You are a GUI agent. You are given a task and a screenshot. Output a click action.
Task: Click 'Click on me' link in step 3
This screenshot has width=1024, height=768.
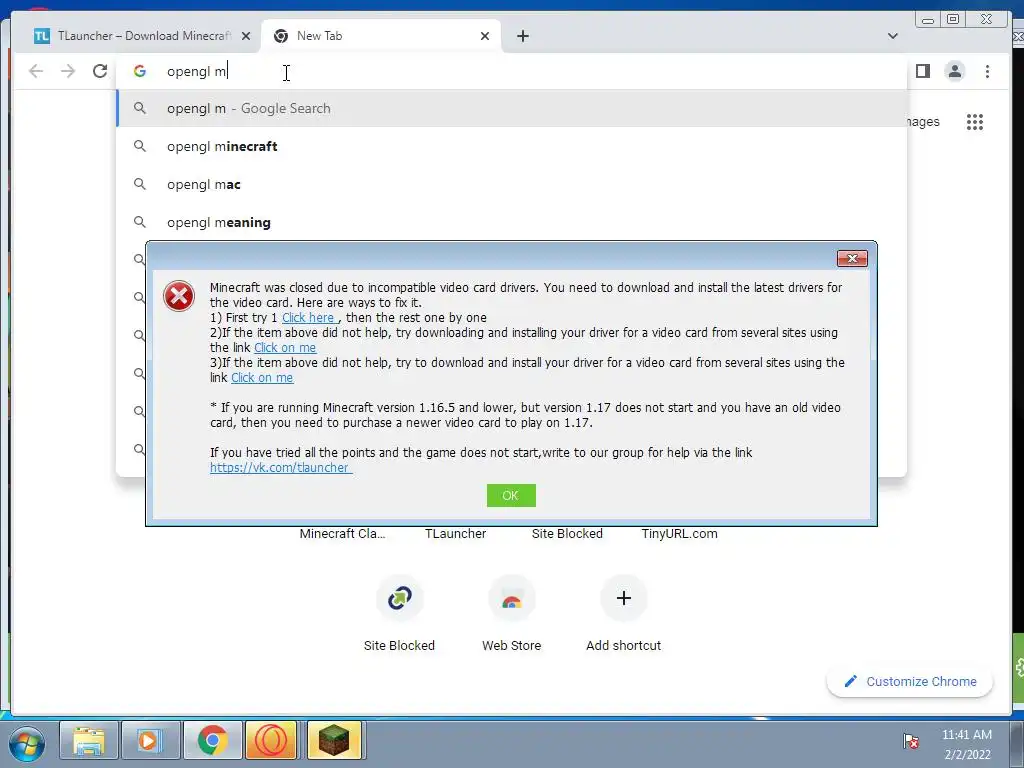[262, 377]
